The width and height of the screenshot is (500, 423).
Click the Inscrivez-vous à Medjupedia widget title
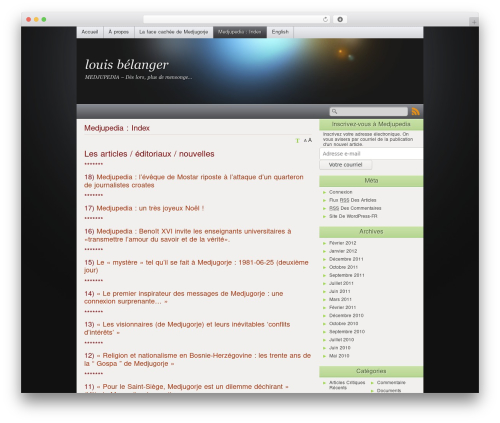pyautogui.click(x=371, y=124)
